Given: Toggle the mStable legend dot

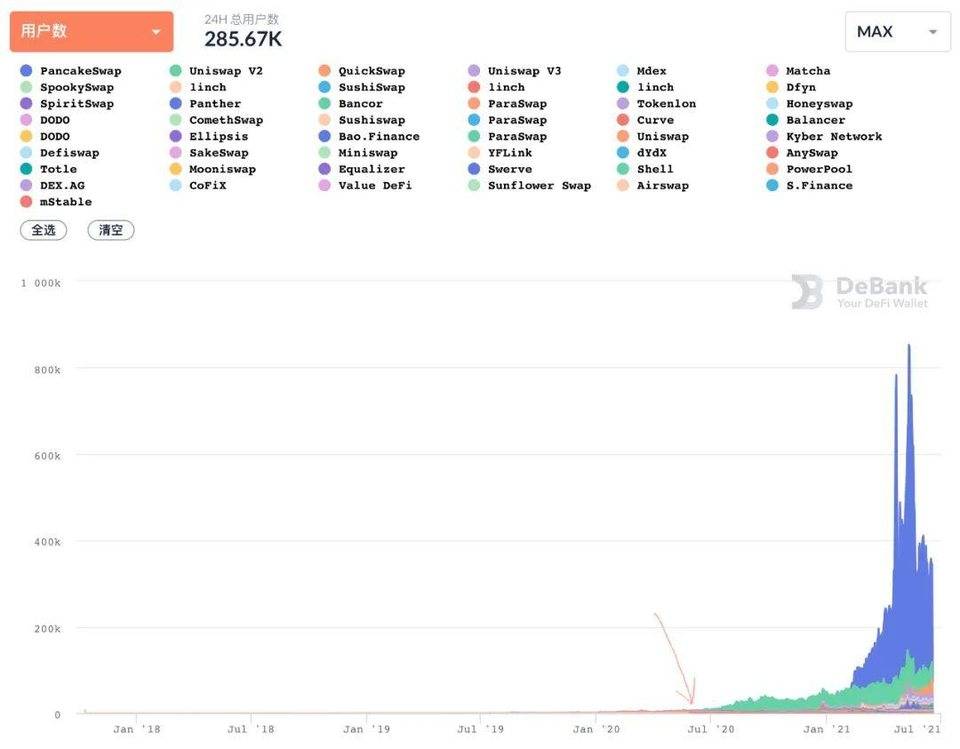Looking at the screenshot, I should [x=26, y=201].
